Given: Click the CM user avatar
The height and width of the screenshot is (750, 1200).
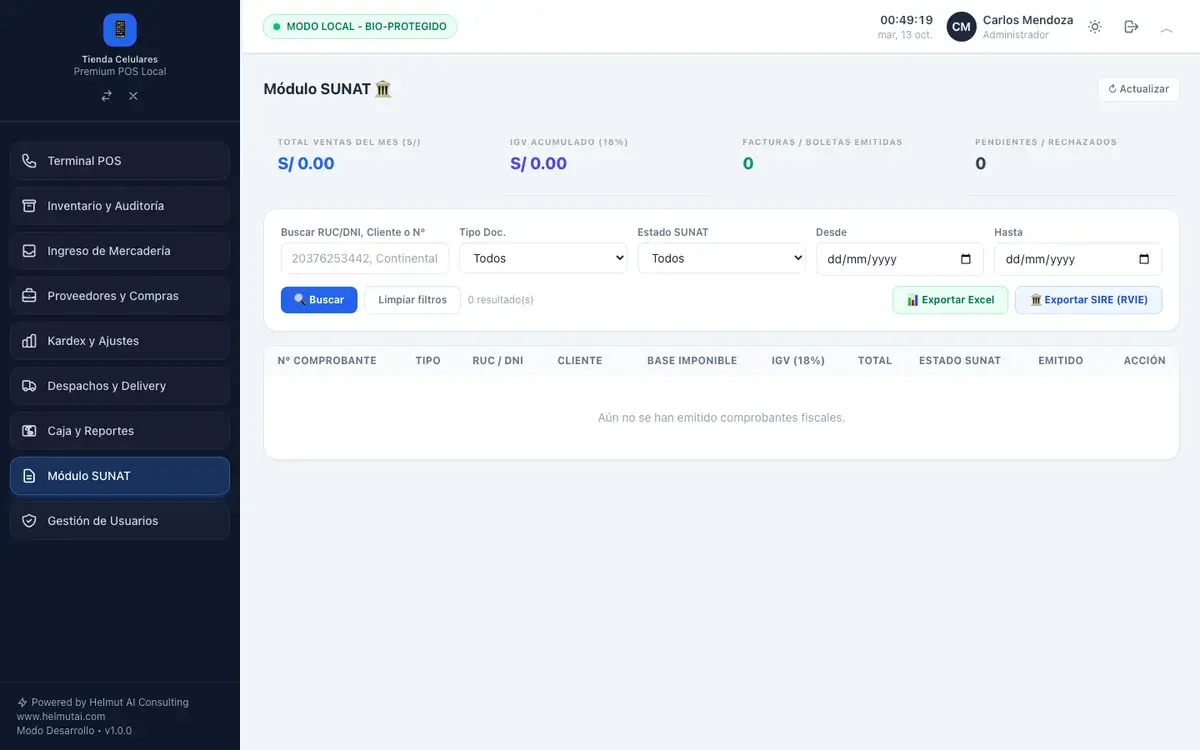Looking at the screenshot, I should click(961, 27).
